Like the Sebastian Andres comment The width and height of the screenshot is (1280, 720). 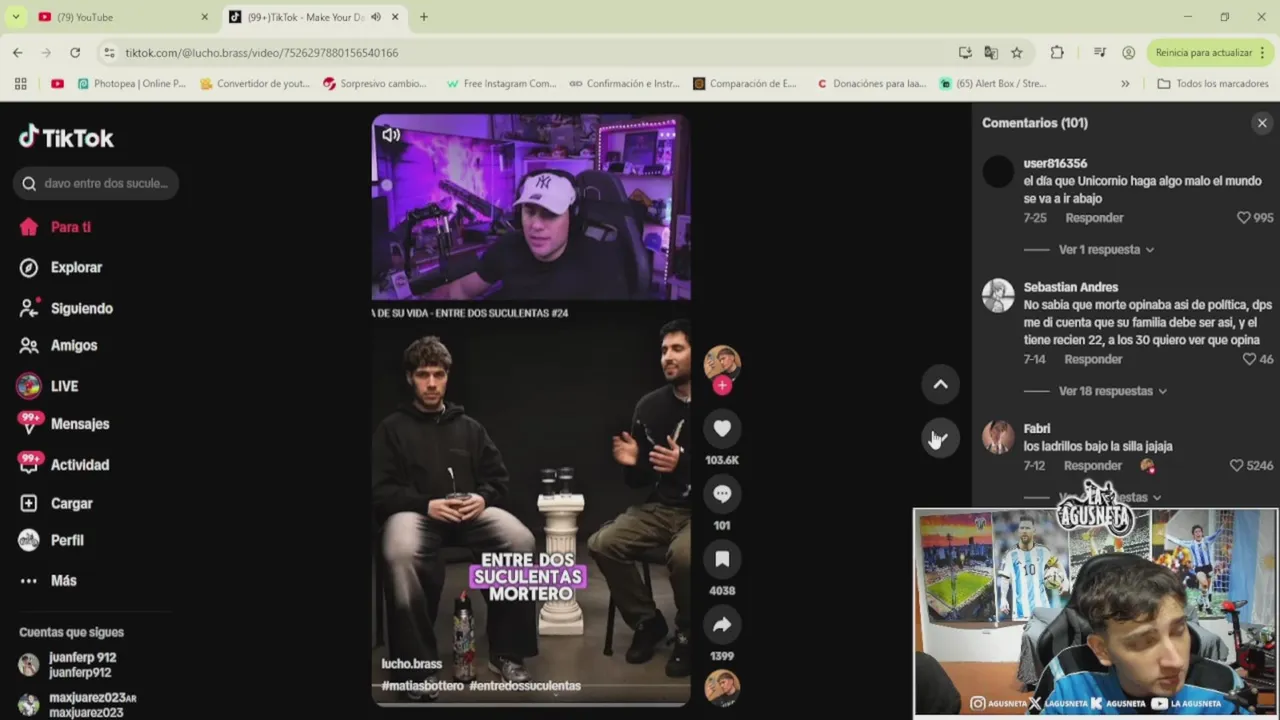point(1249,359)
